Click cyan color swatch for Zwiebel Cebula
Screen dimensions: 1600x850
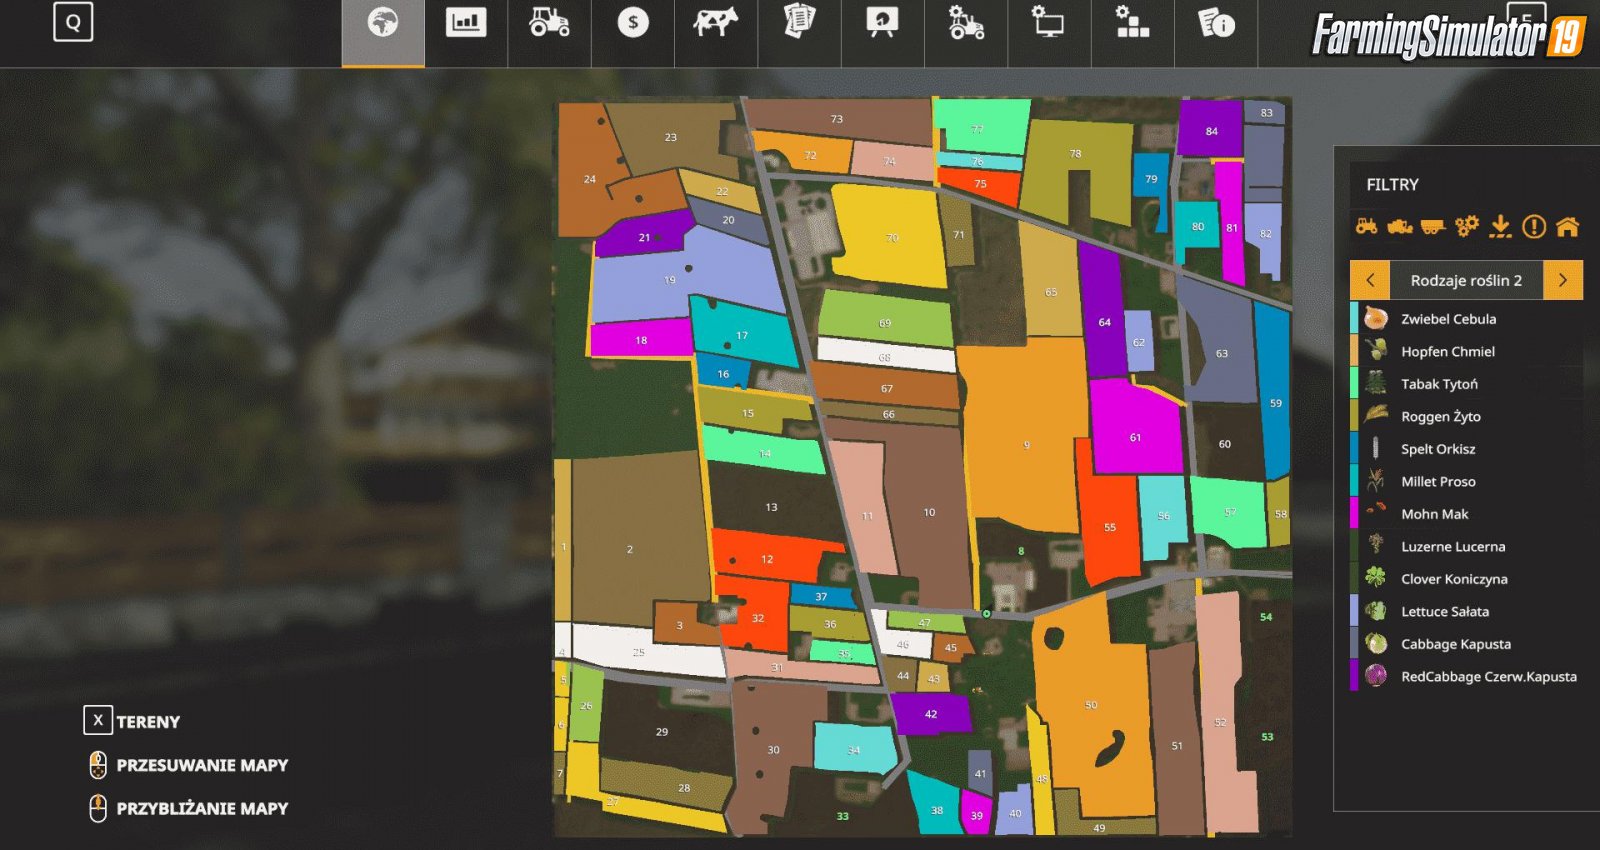[1354, 319]
